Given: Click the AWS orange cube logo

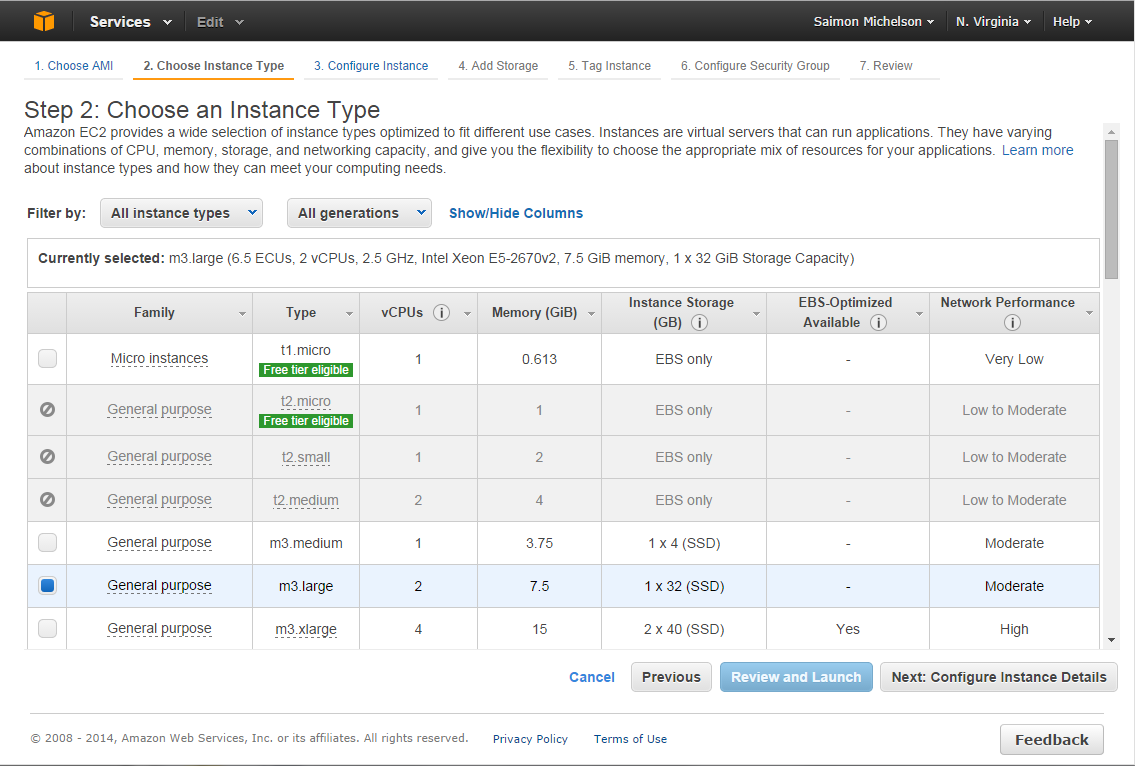Looking at the screenshot, I should click(x=44, y=21).
